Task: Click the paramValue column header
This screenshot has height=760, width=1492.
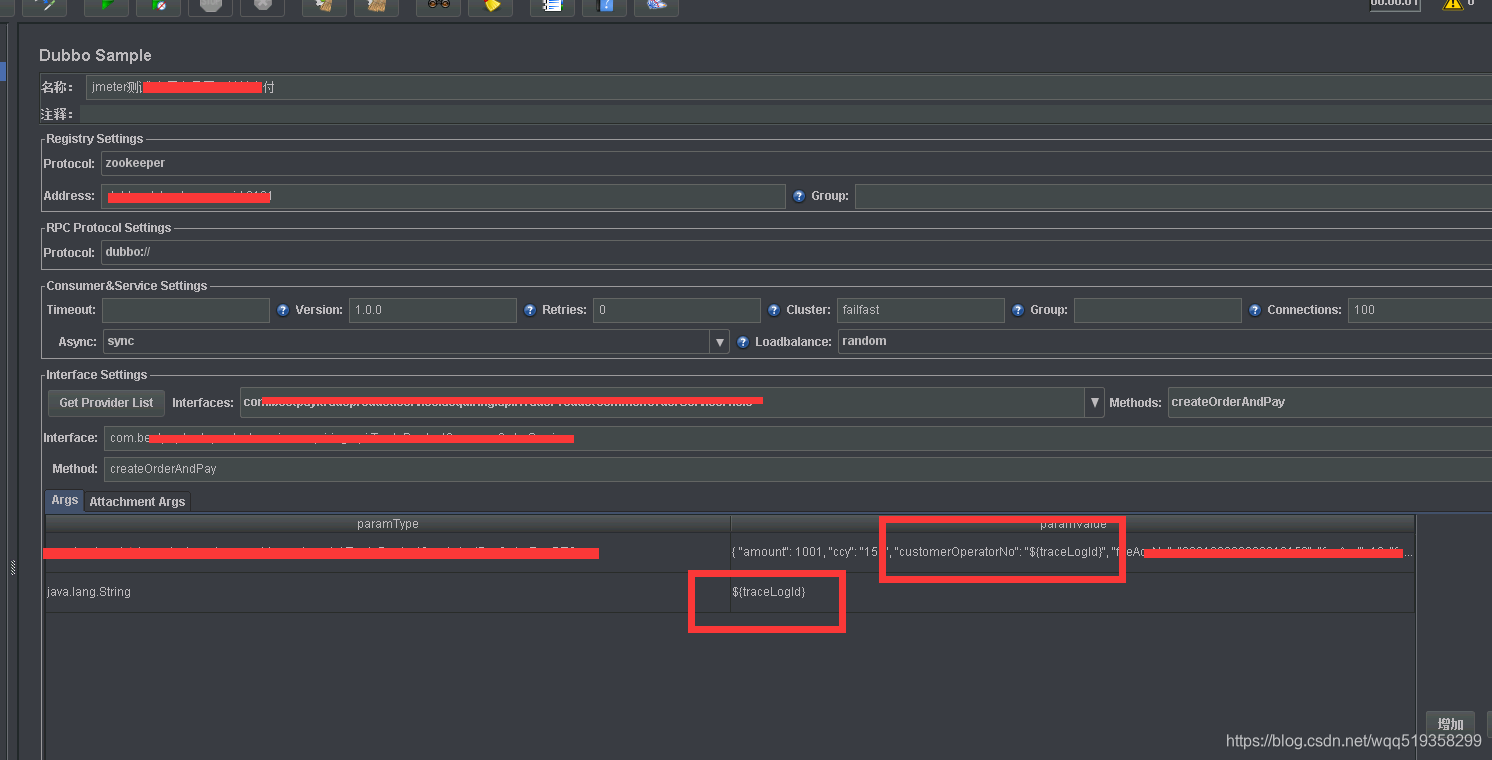Action: coord(1072,524)
